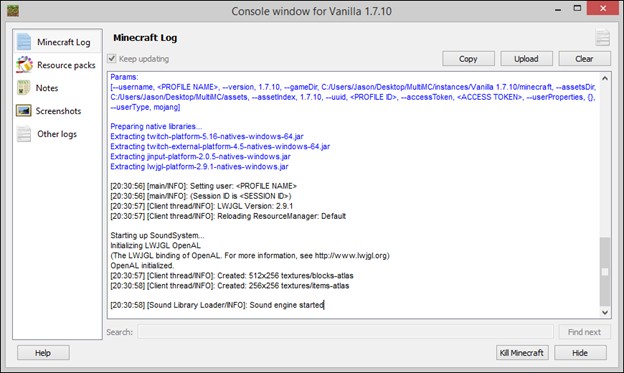This screenshot has height=373, width=624.
Task: Close the console window
Action: (x=603, y=8)
